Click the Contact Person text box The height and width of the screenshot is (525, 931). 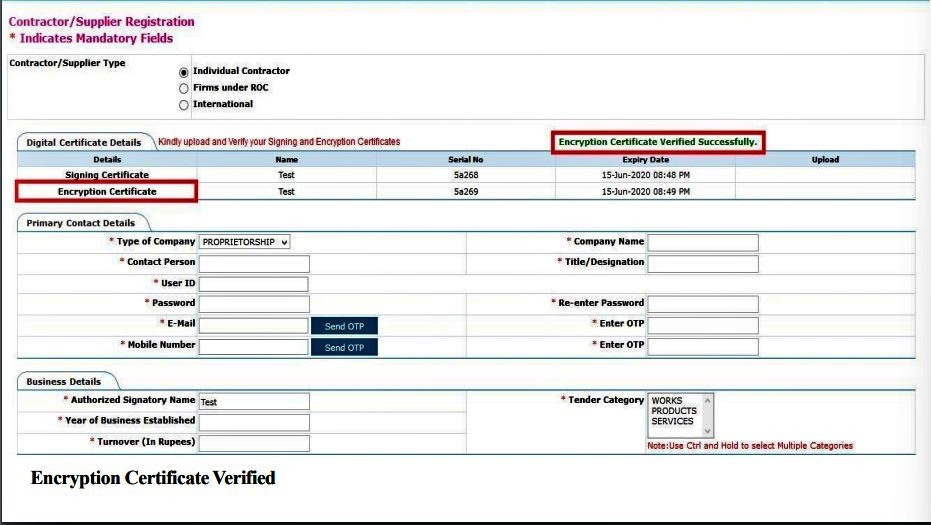pyautogui.click(x=254, y=264)
